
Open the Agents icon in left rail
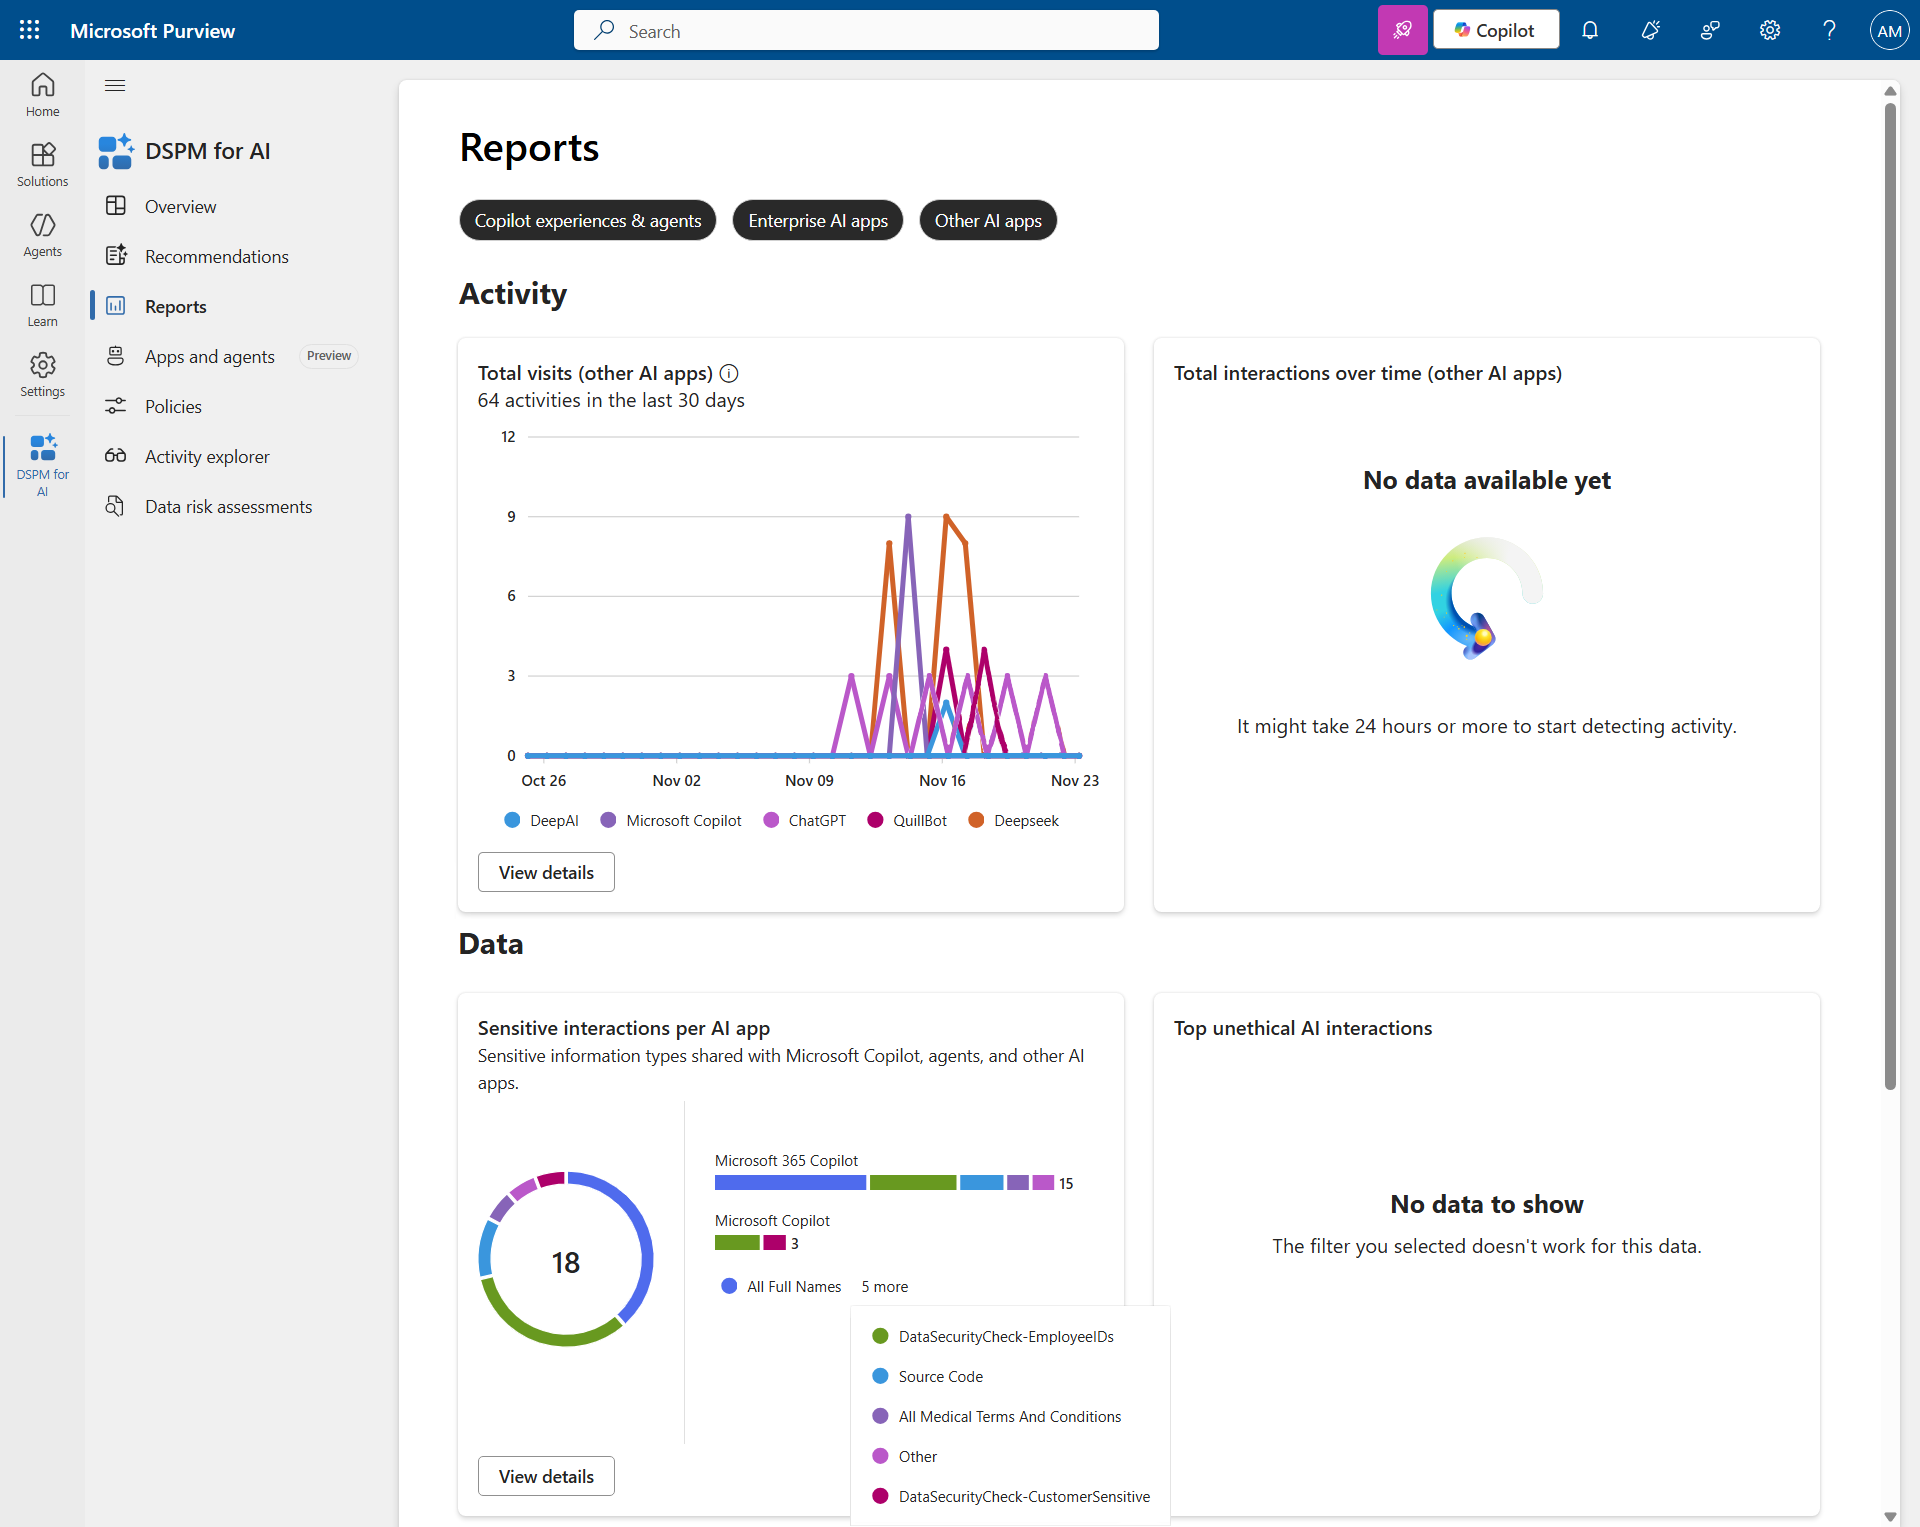42,234
